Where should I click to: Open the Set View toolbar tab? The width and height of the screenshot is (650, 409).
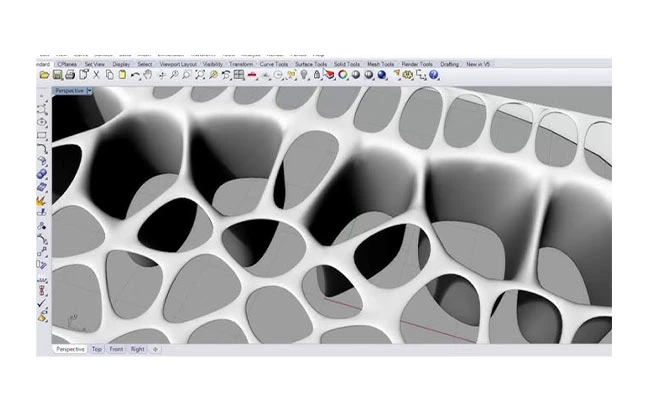click(x=95, y=64)
